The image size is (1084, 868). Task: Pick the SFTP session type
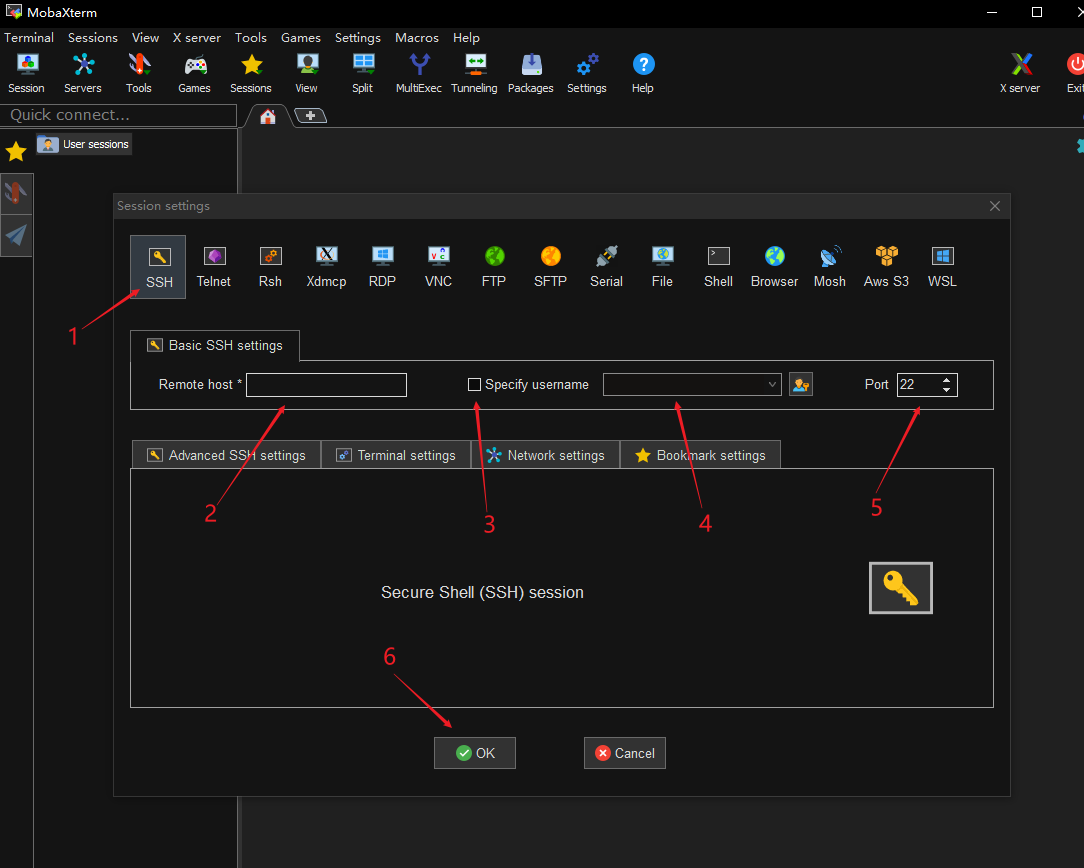550,267
